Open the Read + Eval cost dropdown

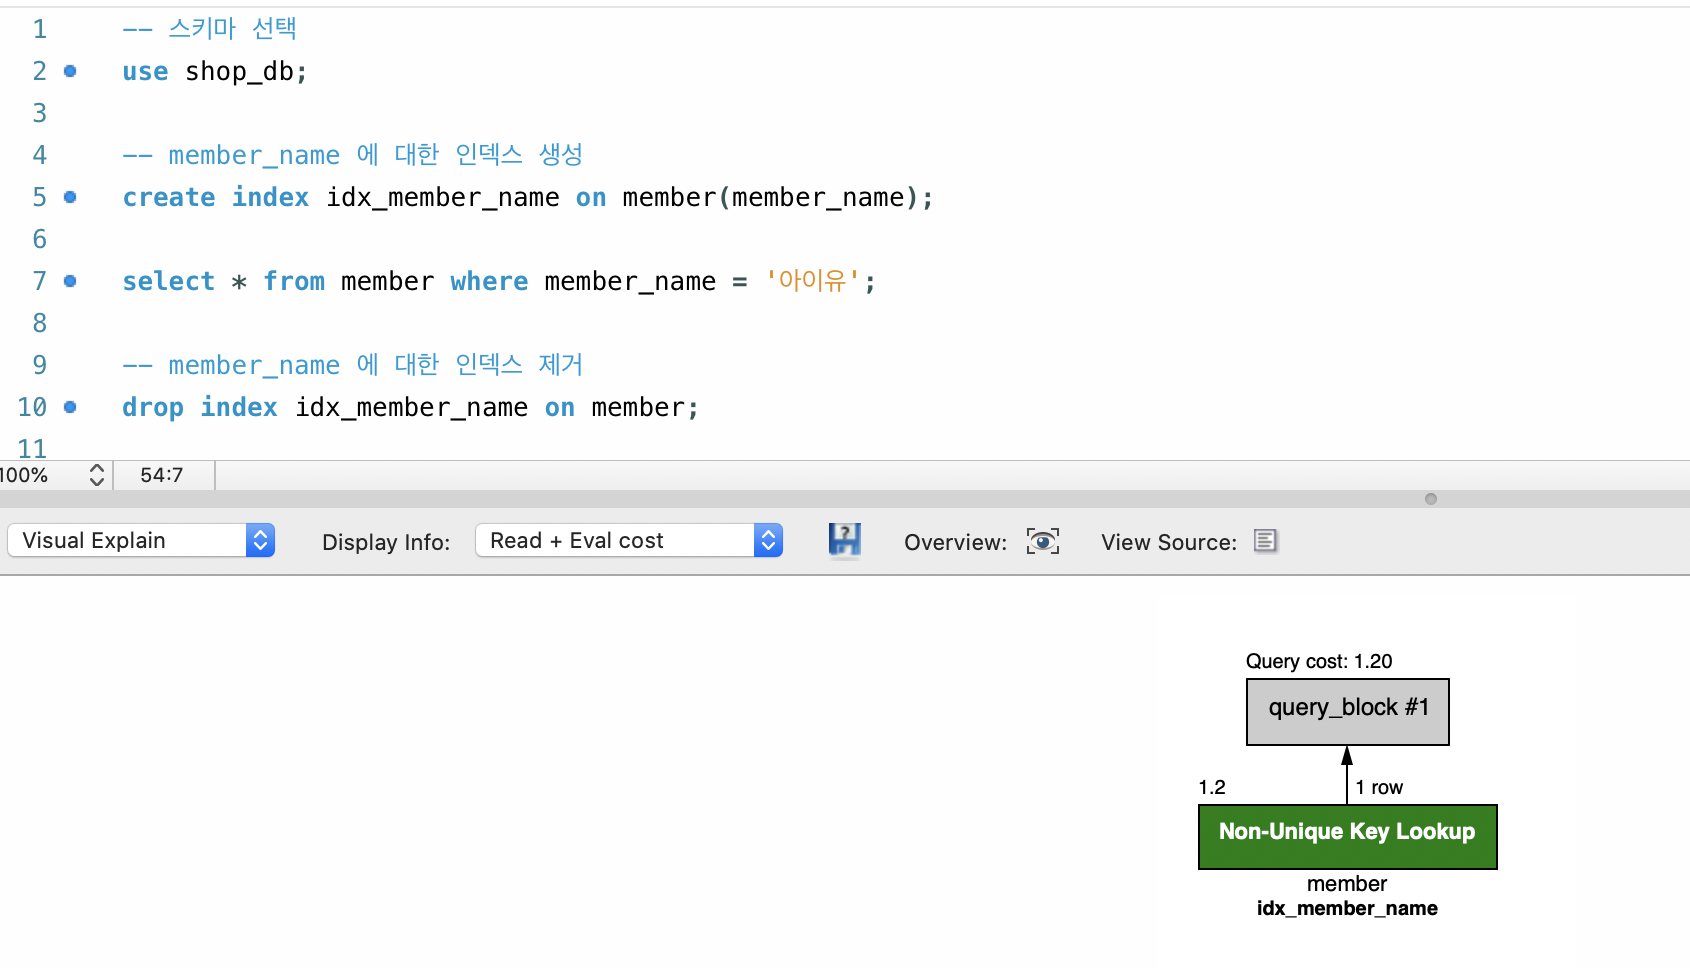pyautogui.click(x=629, y=541)
